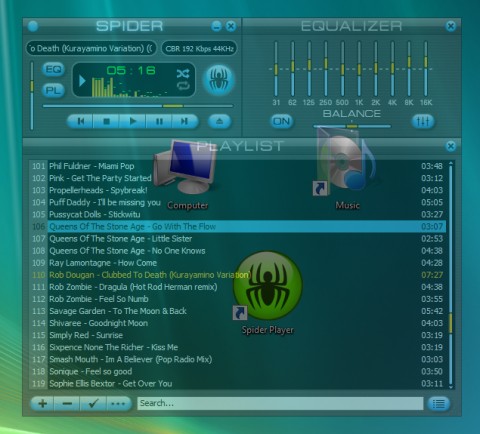Viewport: 480px width, 434px height.
Task: Open the playlist list-view menu button
Action: [439, 404]
